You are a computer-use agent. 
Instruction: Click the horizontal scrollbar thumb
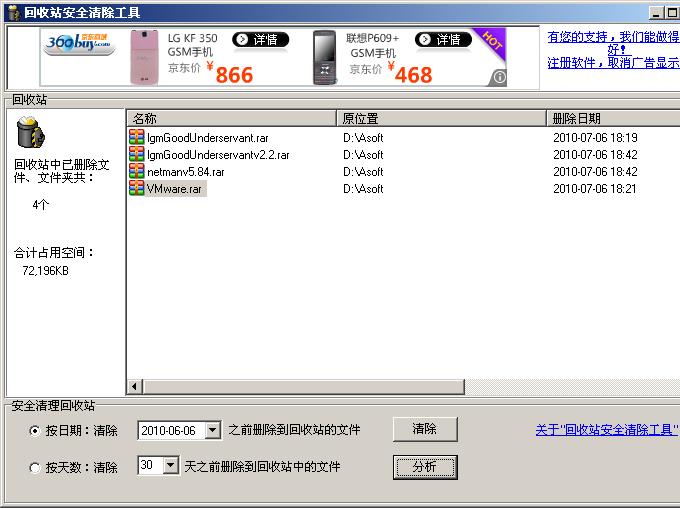pyautogui.click(x=304, y=386)
